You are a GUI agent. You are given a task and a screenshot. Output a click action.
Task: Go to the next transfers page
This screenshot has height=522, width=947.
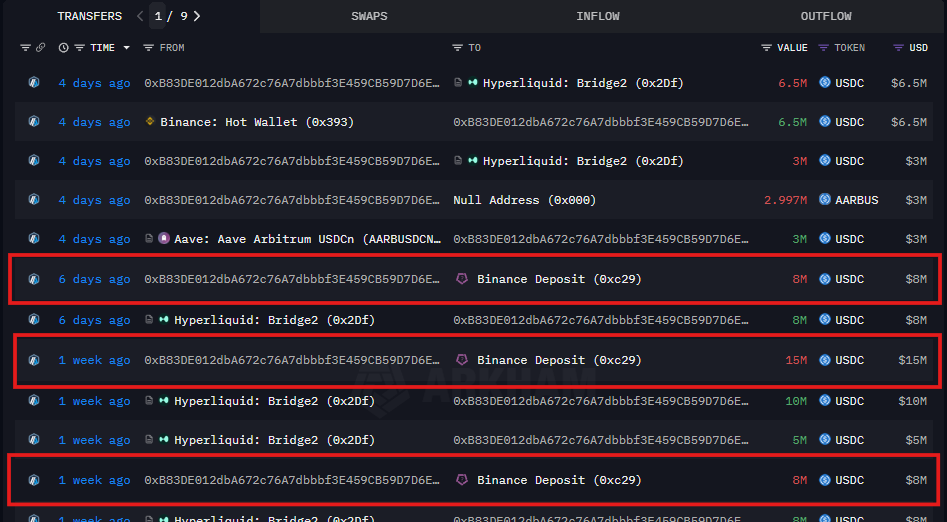coord(197,16)
